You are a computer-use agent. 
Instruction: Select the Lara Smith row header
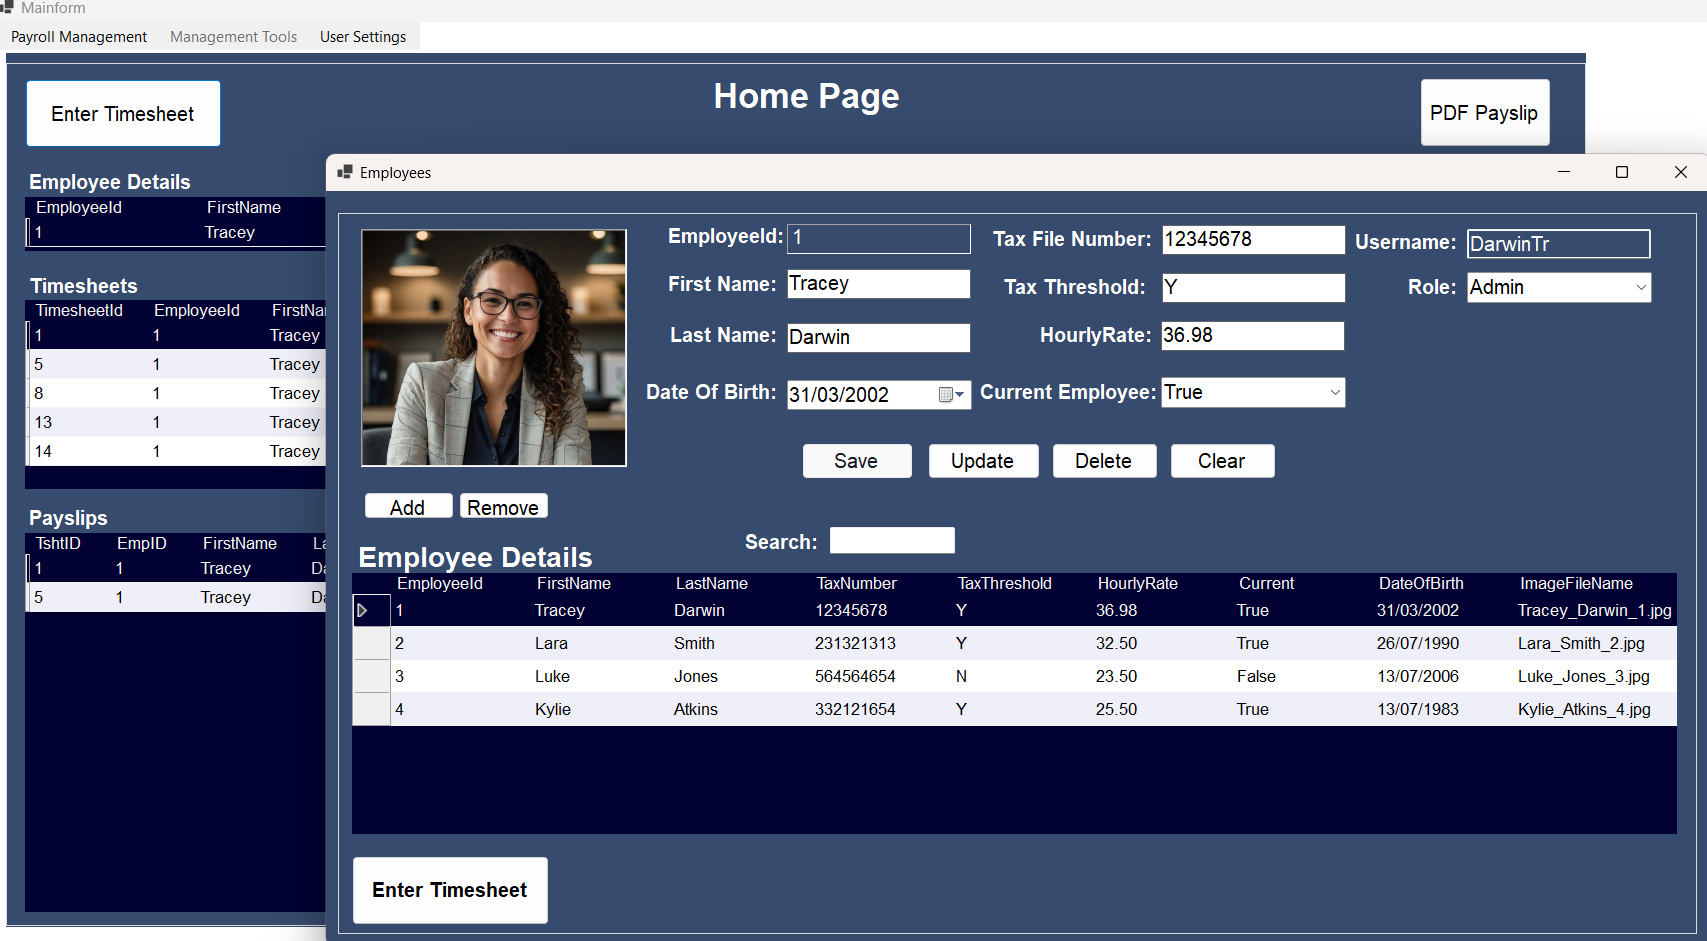tap(371, 643)
